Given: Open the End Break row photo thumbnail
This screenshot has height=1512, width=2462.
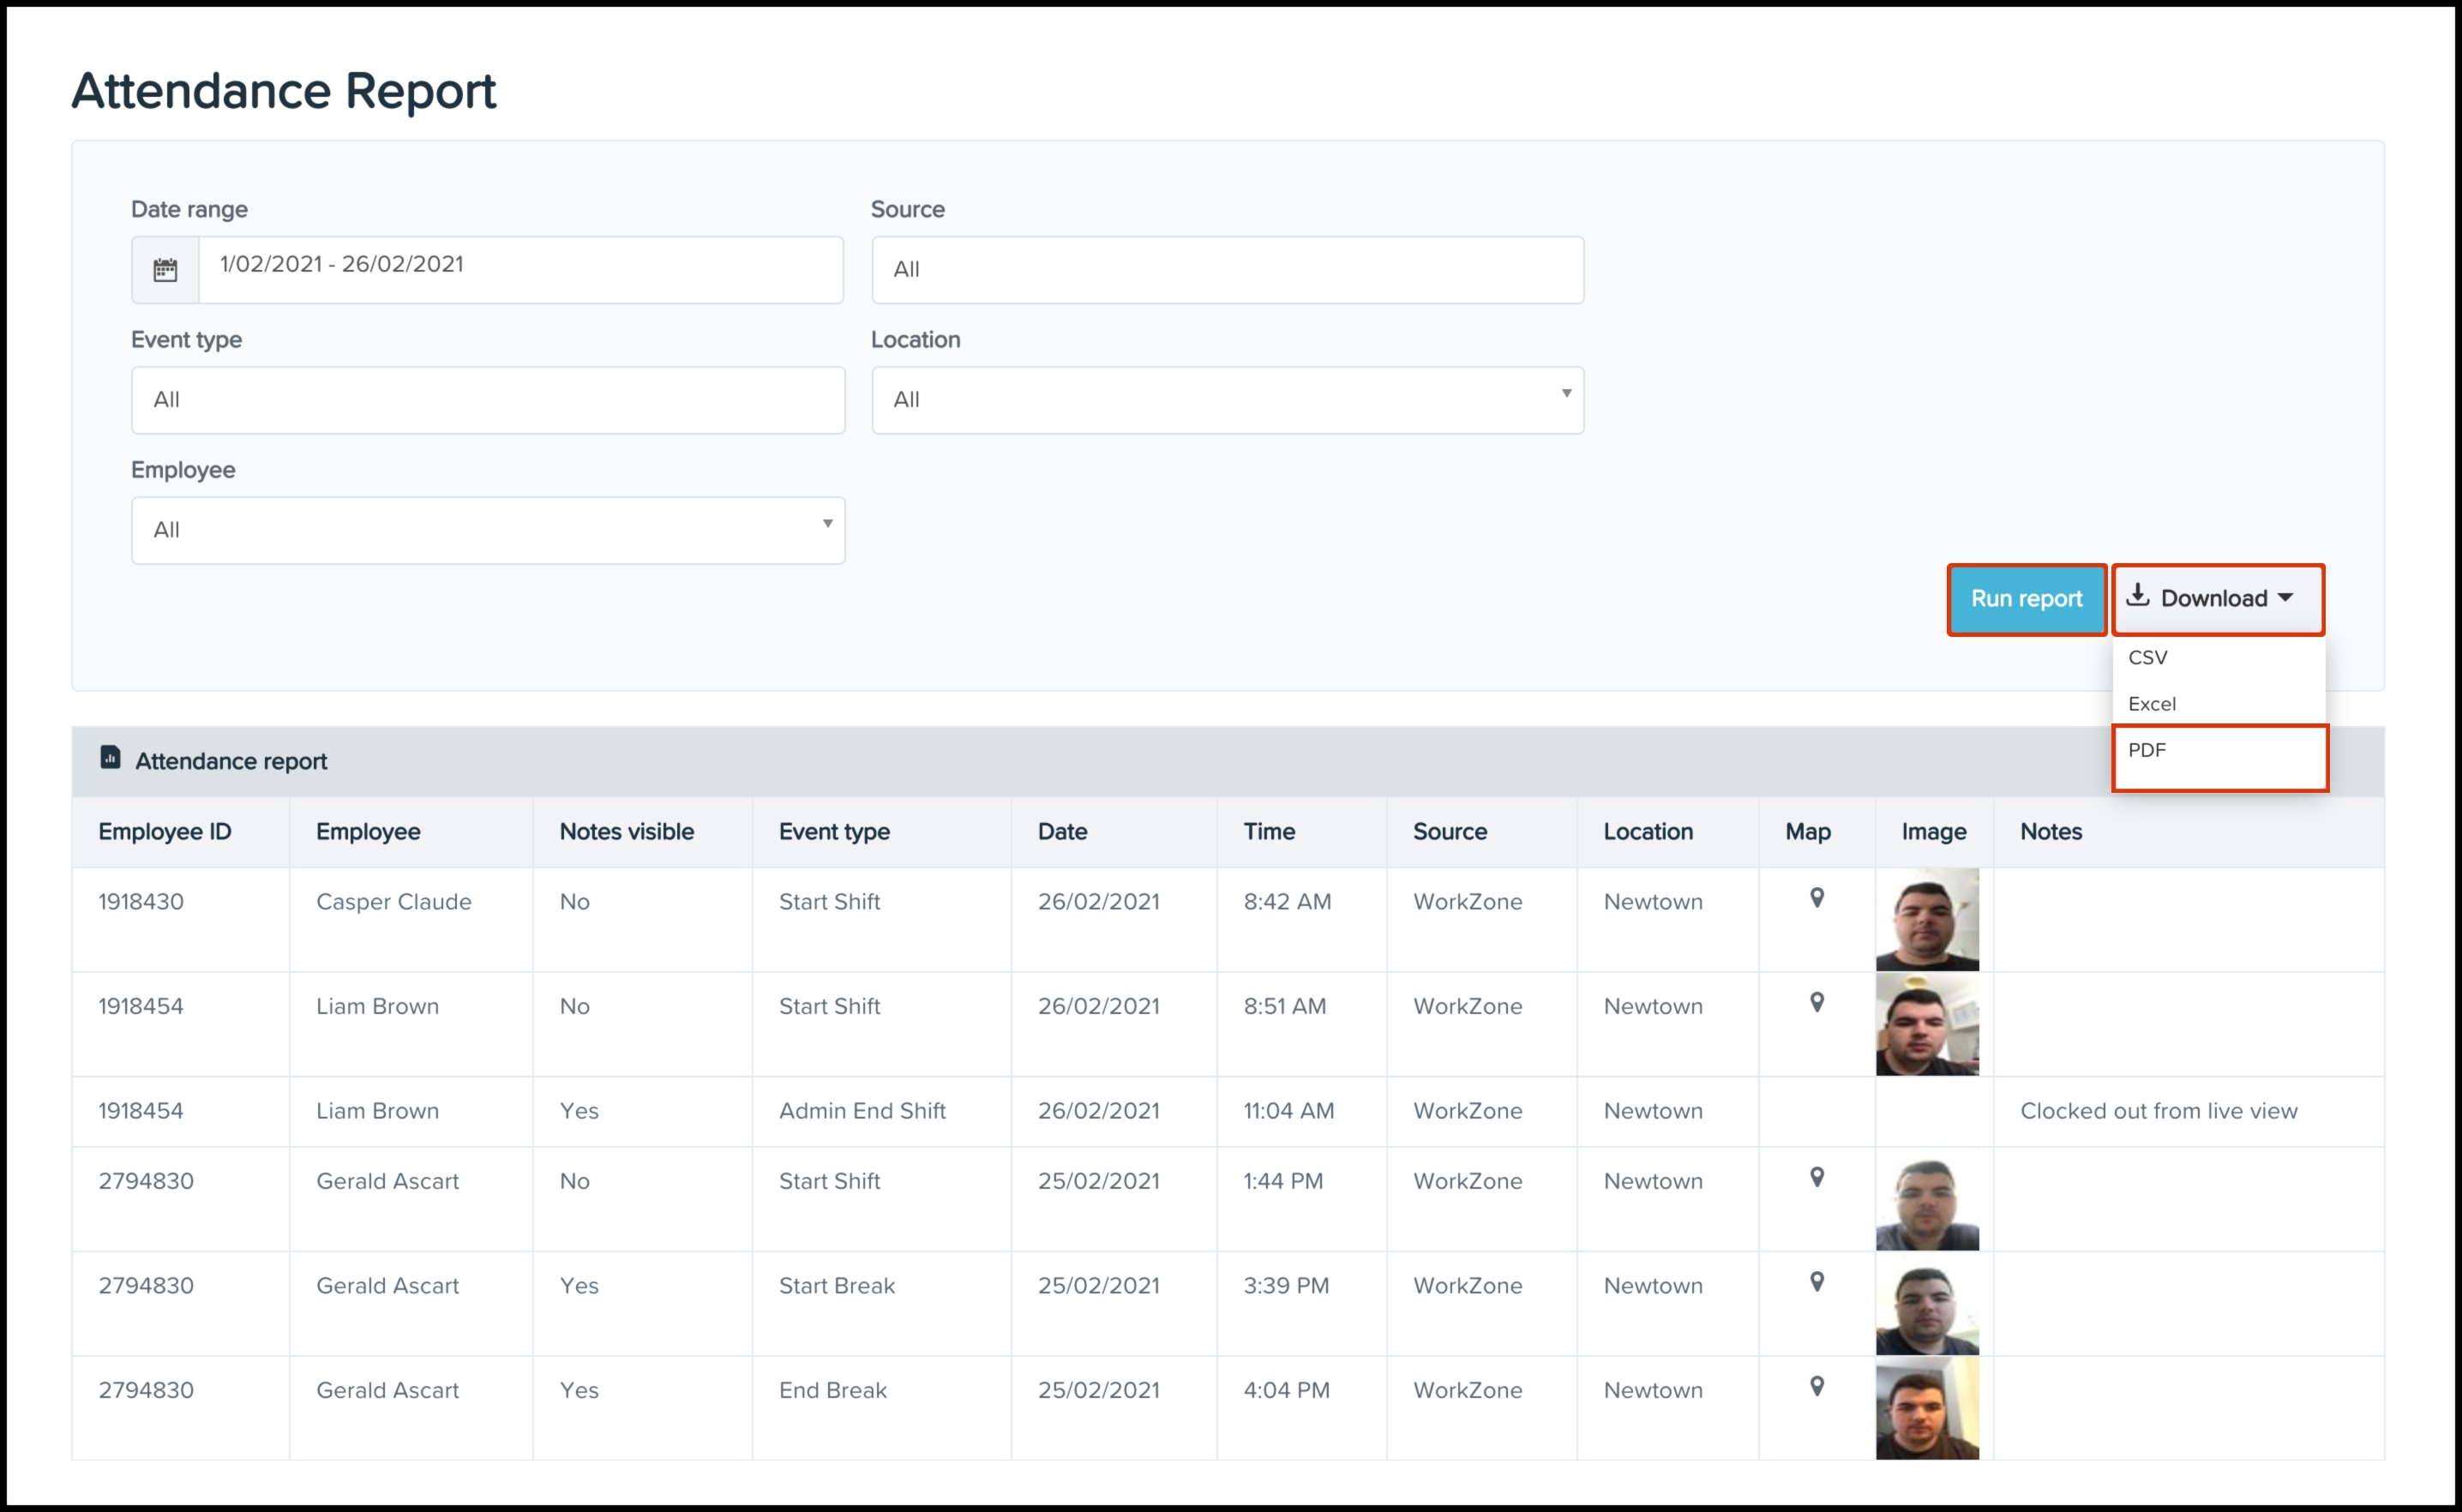Looking at the screenshot, I should [1927, 1408].
